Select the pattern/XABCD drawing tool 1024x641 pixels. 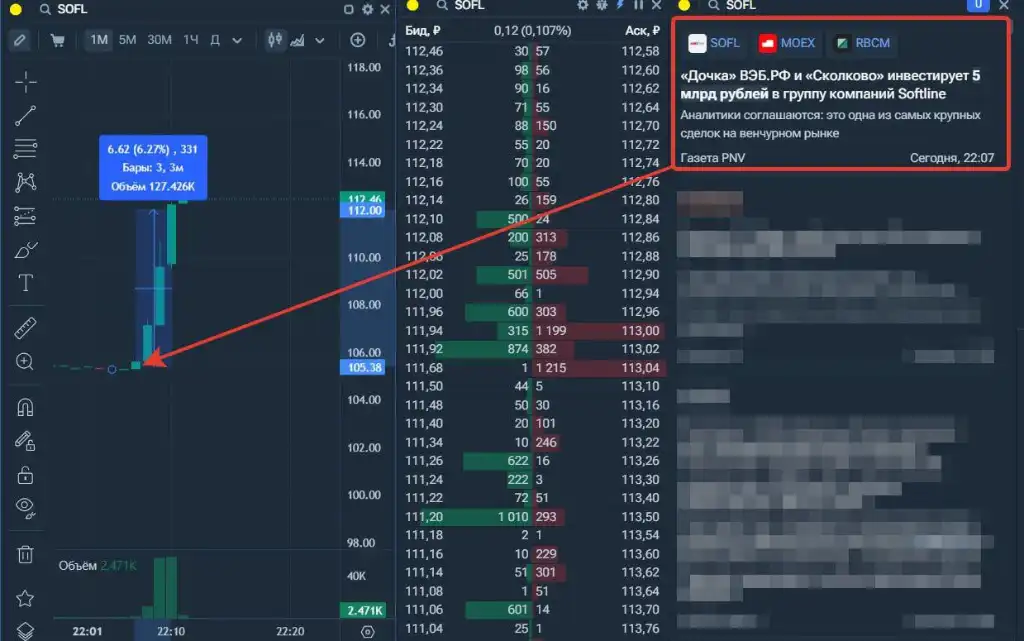(x=25, y=182)
